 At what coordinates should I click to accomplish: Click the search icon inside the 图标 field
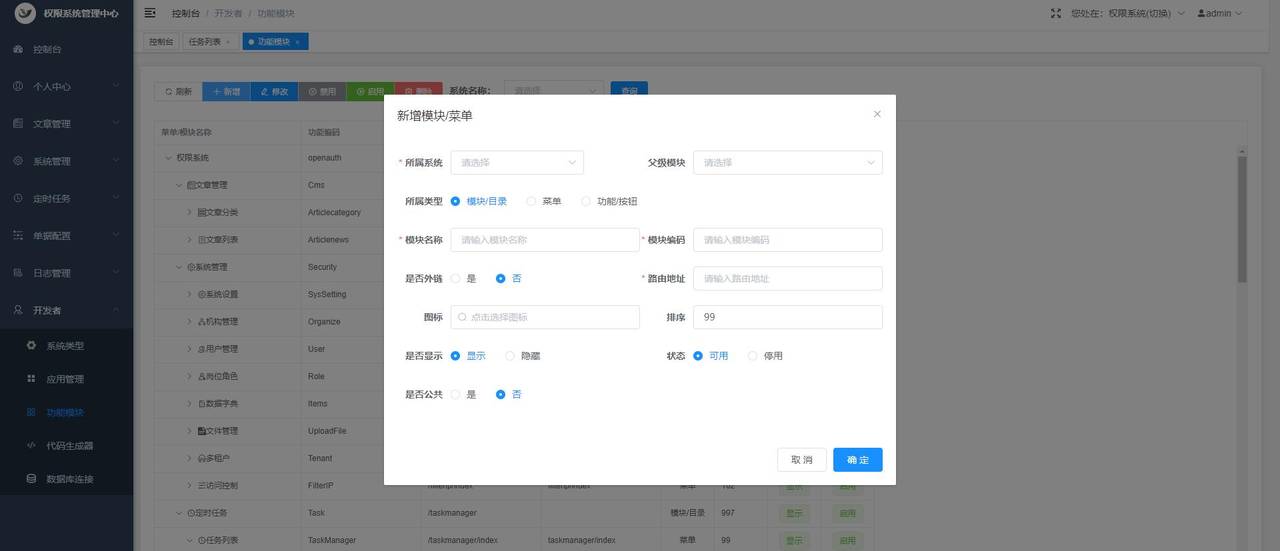point(462,317)
